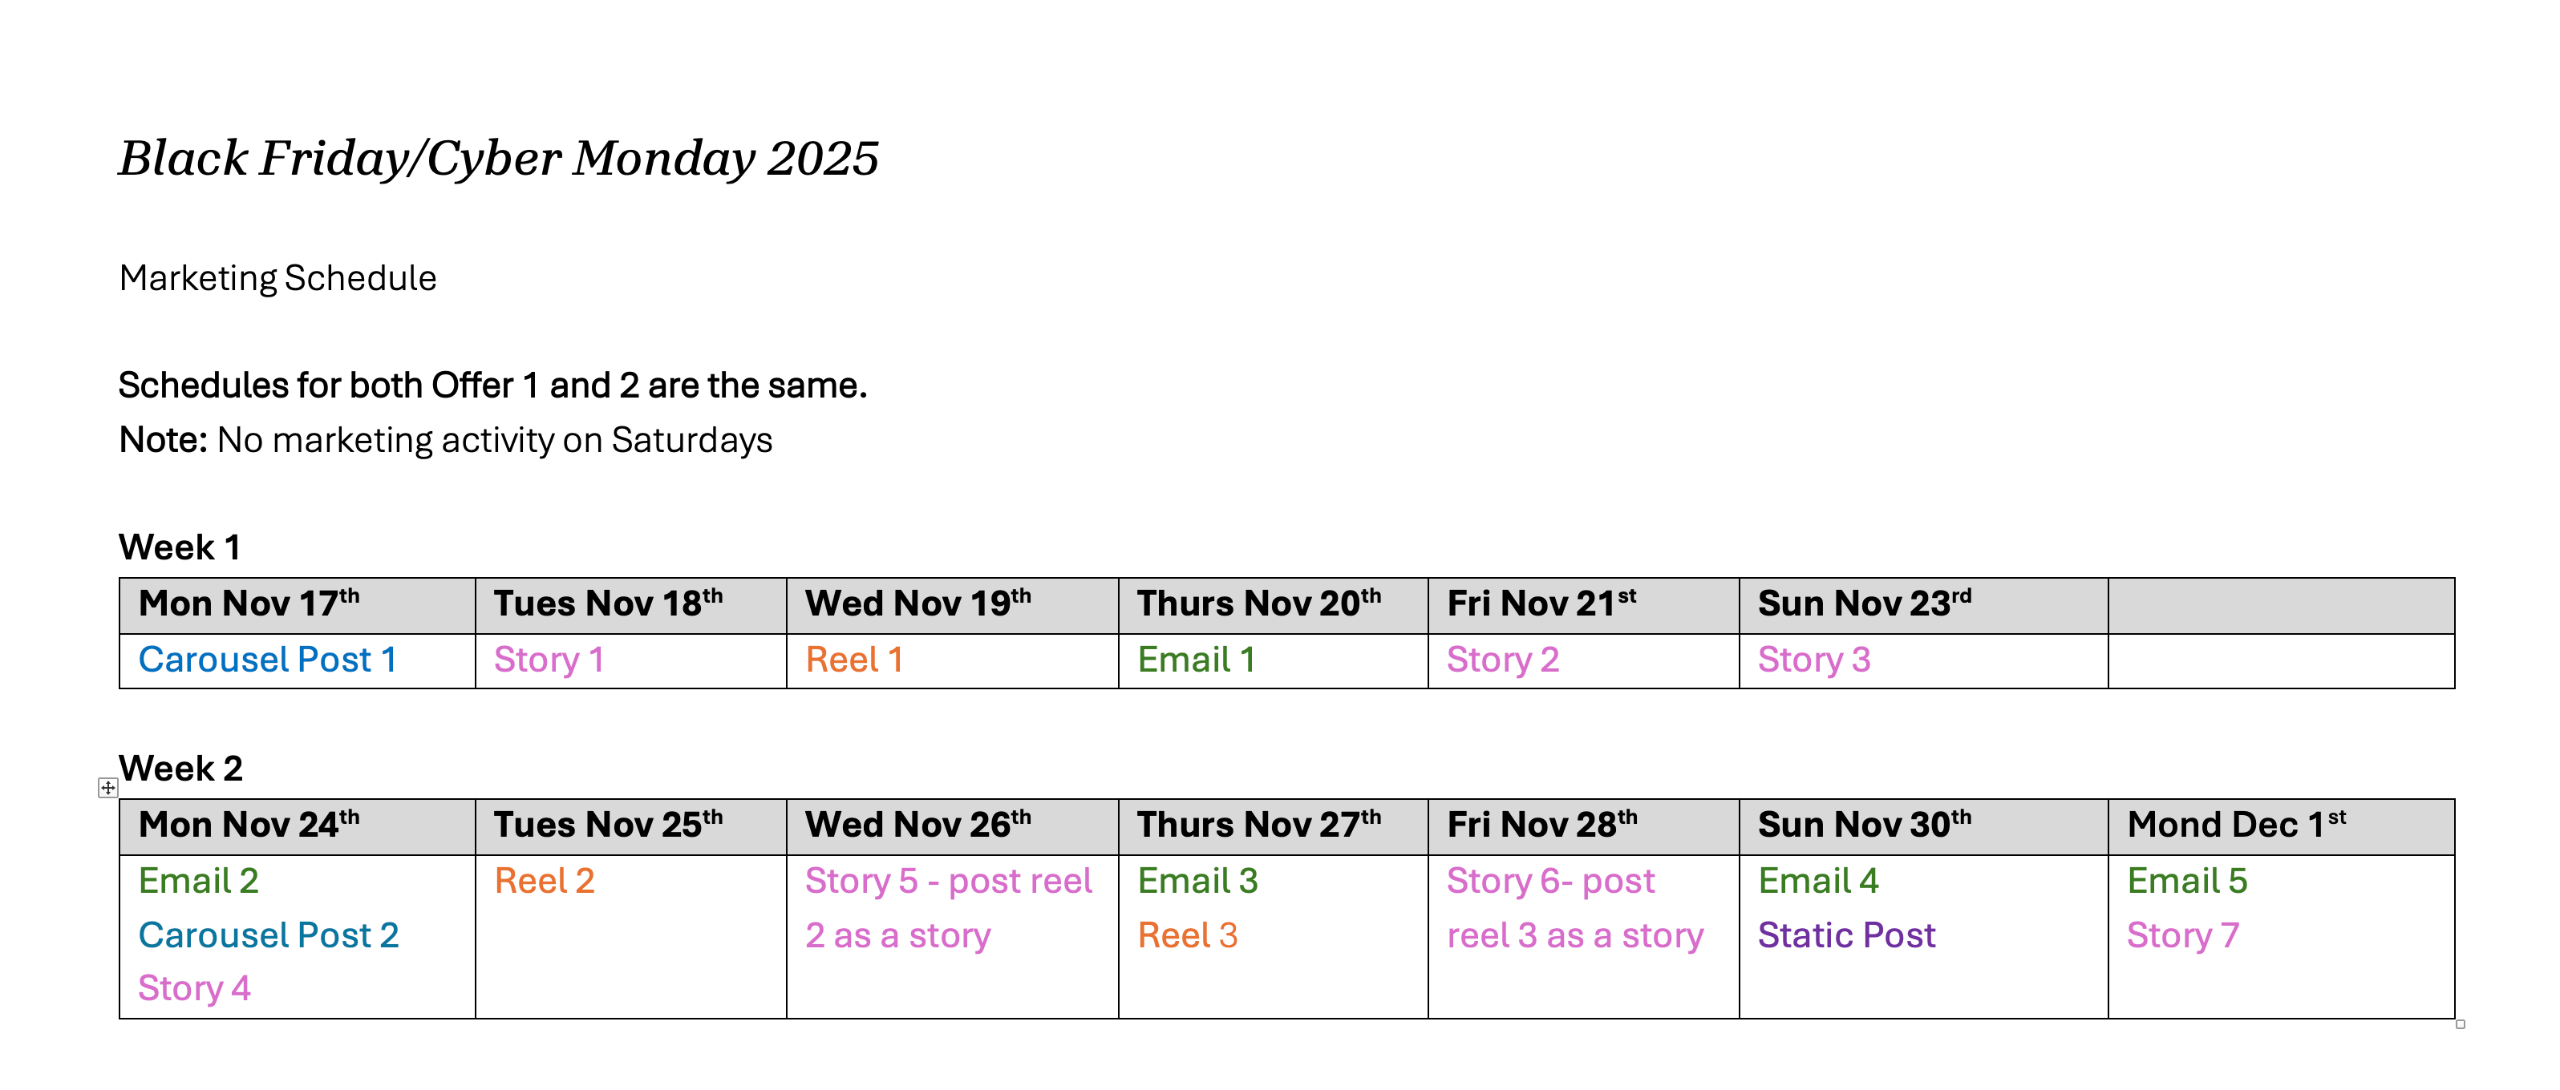Click the Marketing Schedule subtitle

click(278, 278)
